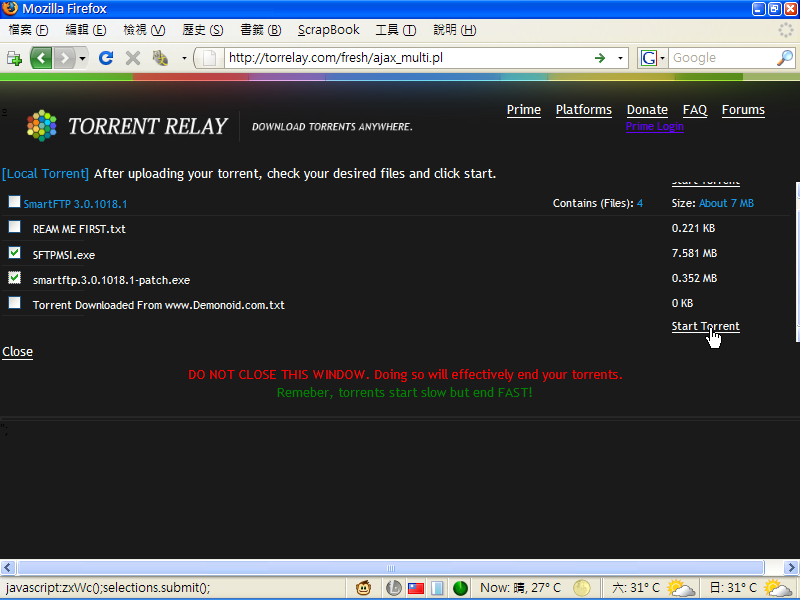Click the Start Torrent link

point(706,327)
